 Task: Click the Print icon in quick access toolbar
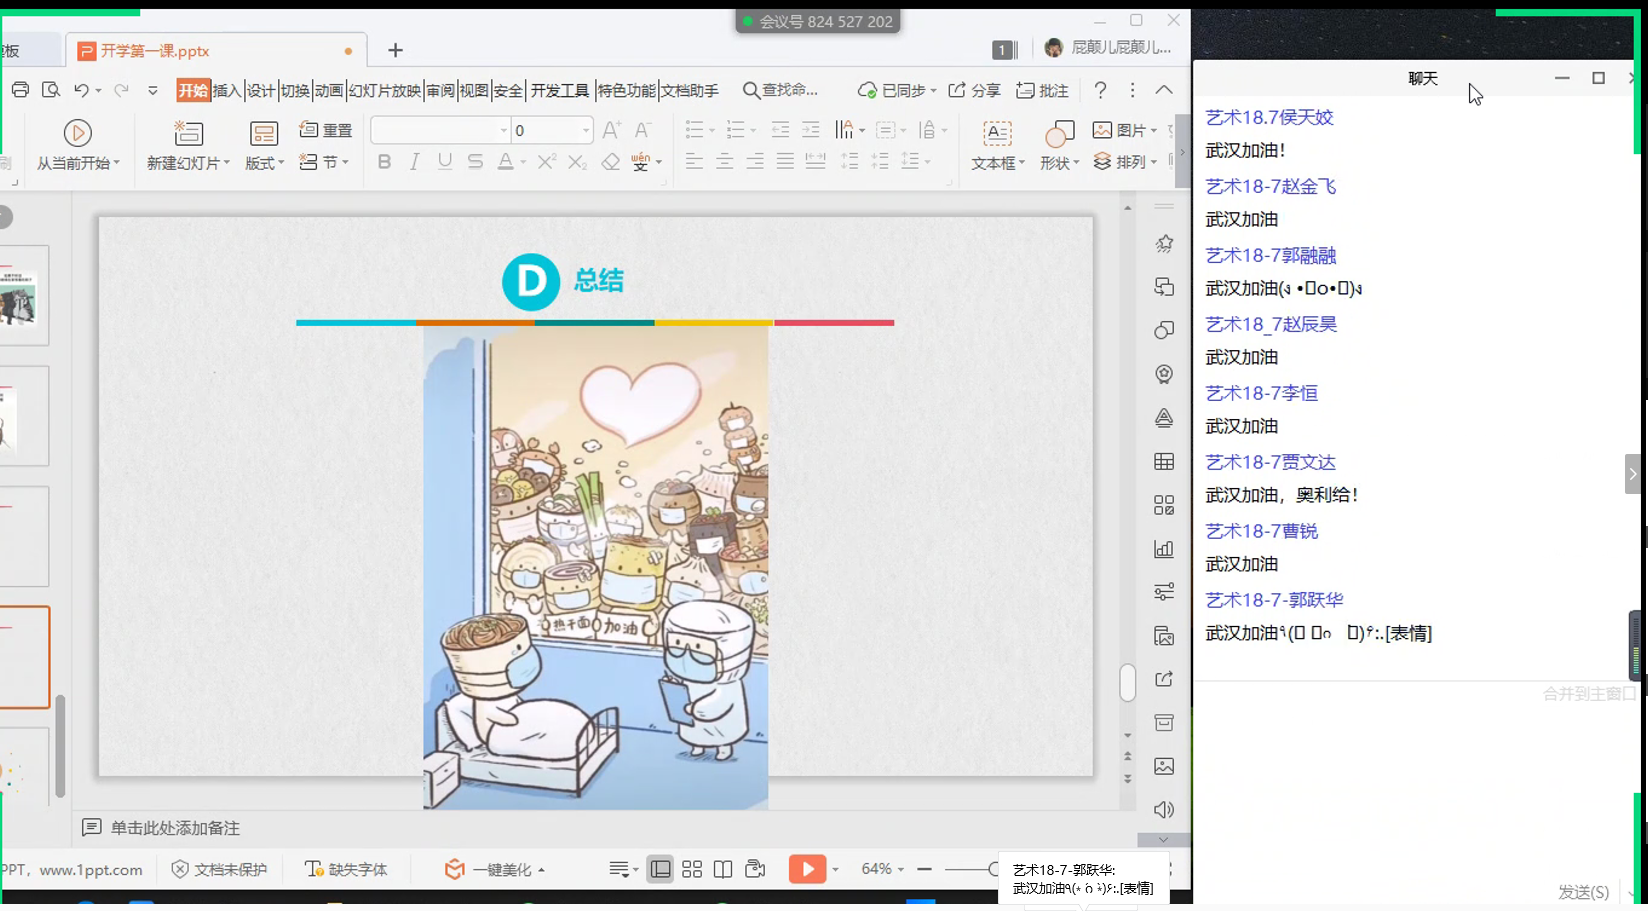(x=20, y=90)
